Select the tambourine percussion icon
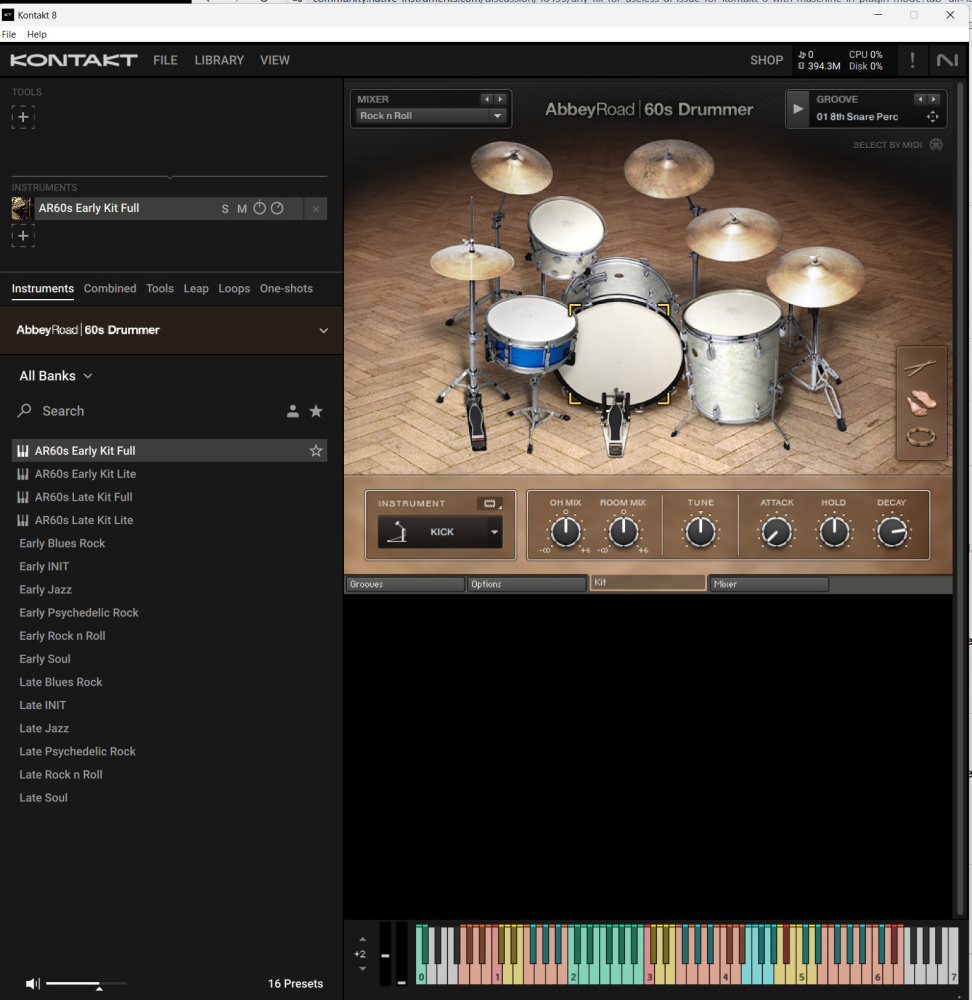Screen dimensions: 972x1000 921,437
